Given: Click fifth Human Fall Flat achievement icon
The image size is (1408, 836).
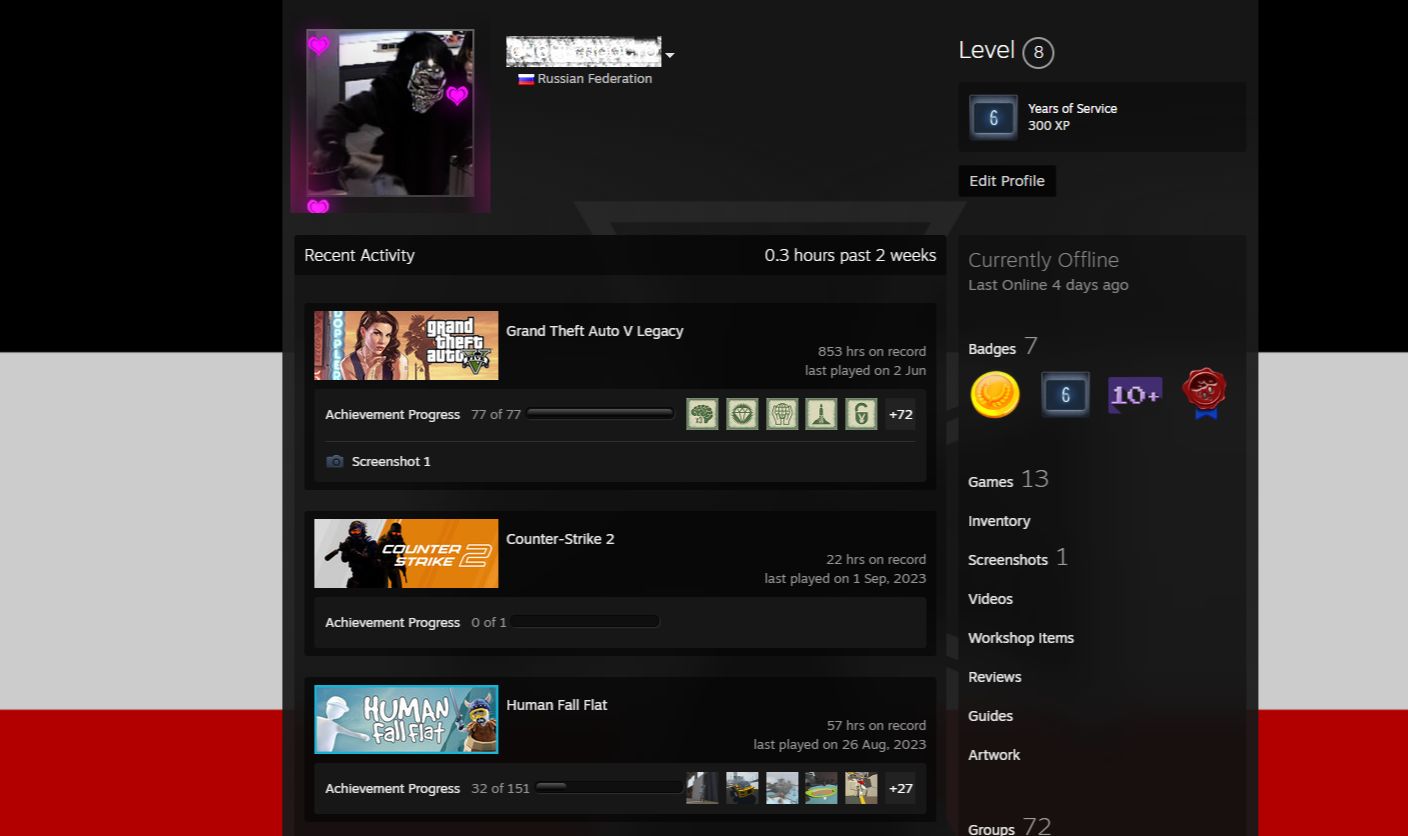Looking at the screenshot, I should pos(861,788).
